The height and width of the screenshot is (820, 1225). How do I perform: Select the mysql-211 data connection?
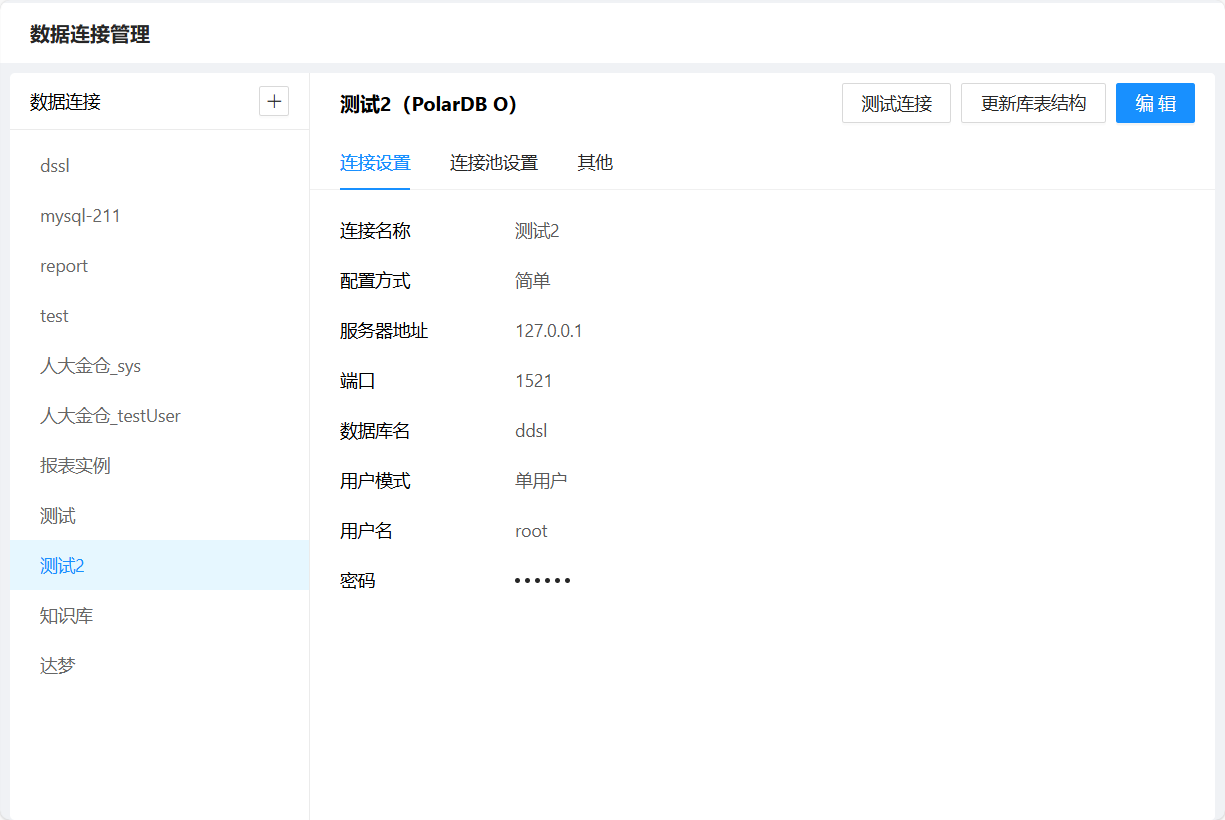pyautogui.click(x=80, y=216)
